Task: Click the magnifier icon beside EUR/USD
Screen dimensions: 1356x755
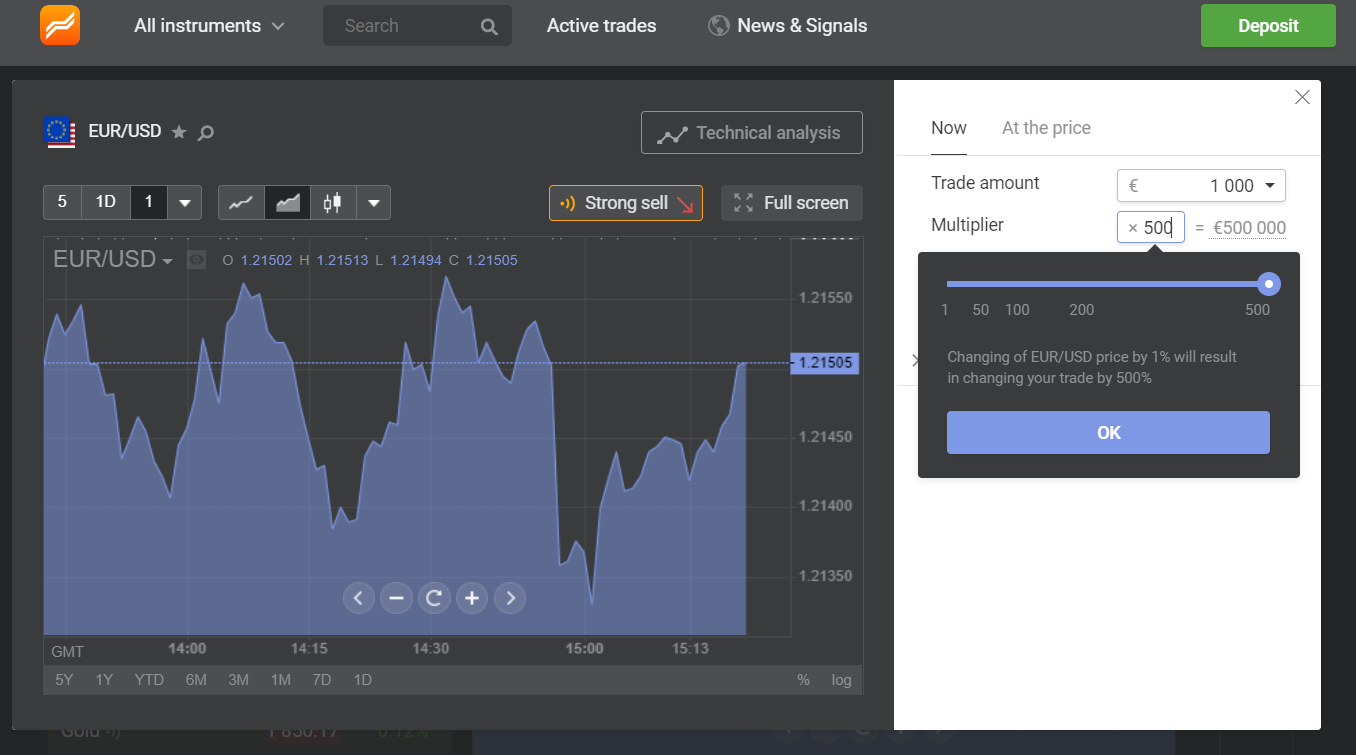Action: [206, 132]
